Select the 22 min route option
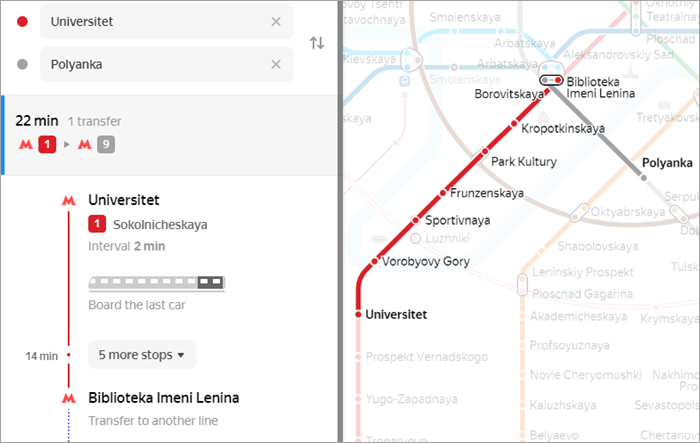Viewport: 700px width, 443px height. (x=169, y=134)
